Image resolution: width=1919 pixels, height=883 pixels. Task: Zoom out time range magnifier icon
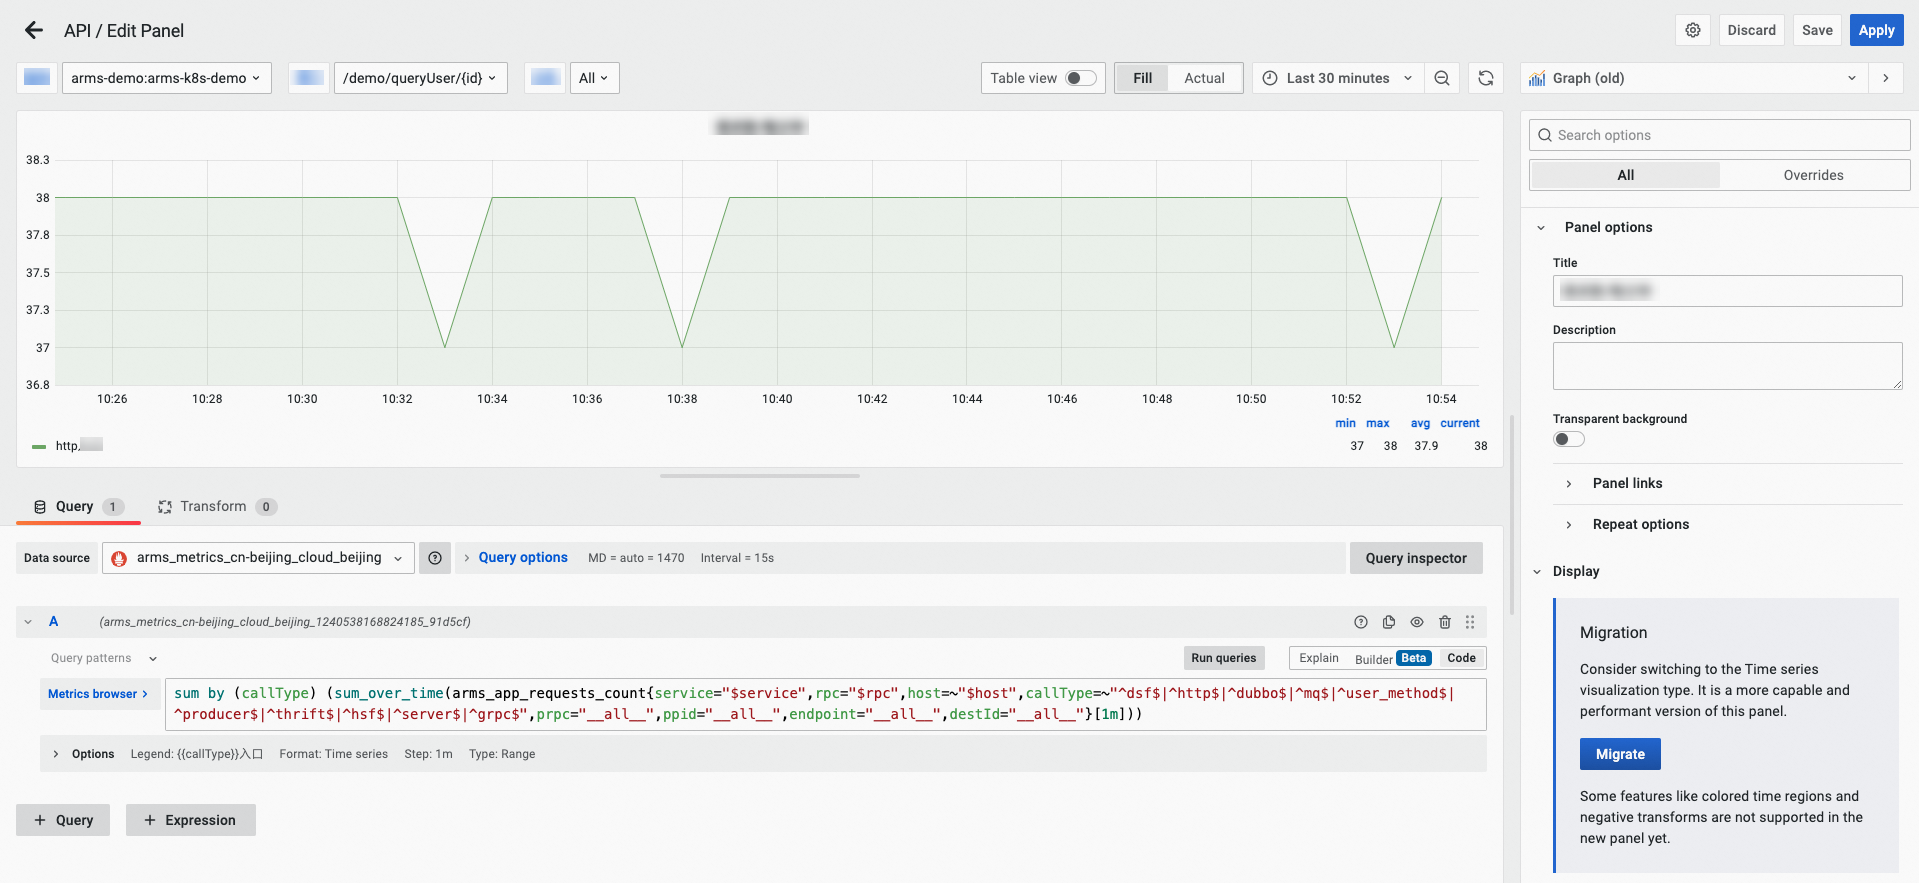1442,78
